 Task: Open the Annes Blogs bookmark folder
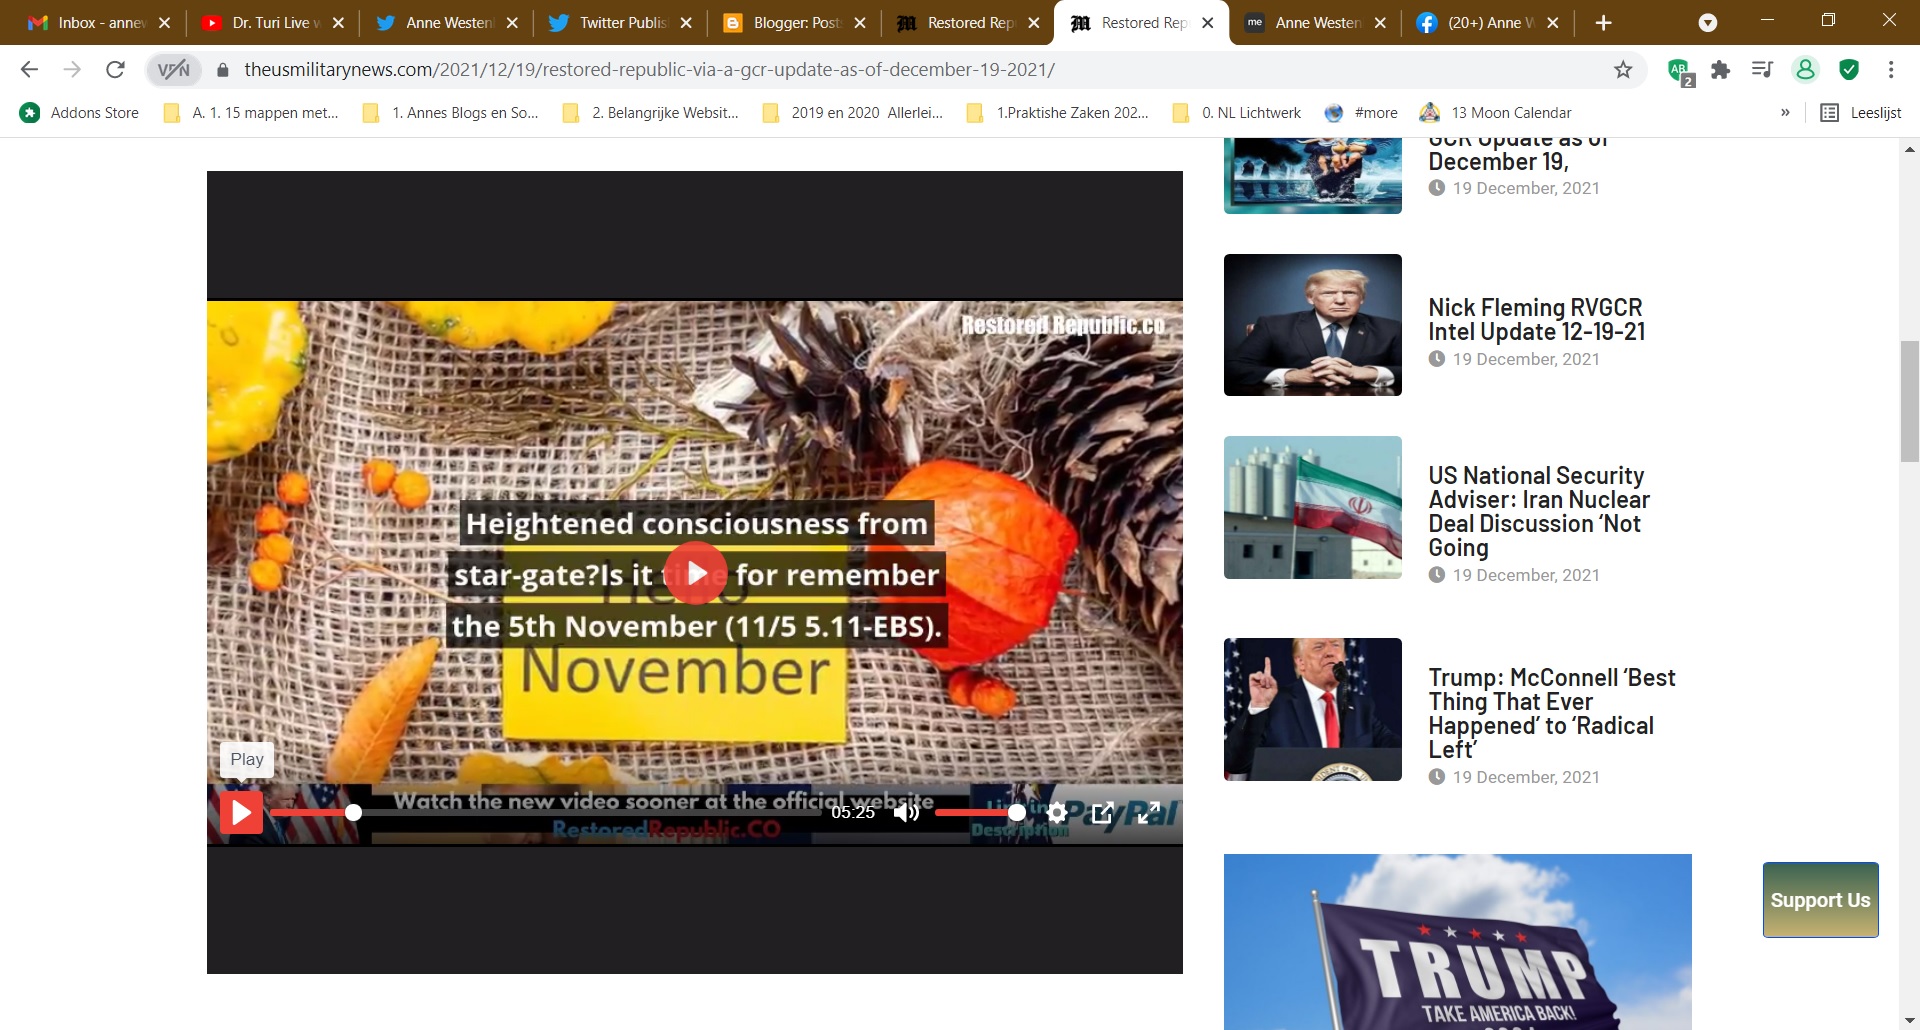(451, 113)
